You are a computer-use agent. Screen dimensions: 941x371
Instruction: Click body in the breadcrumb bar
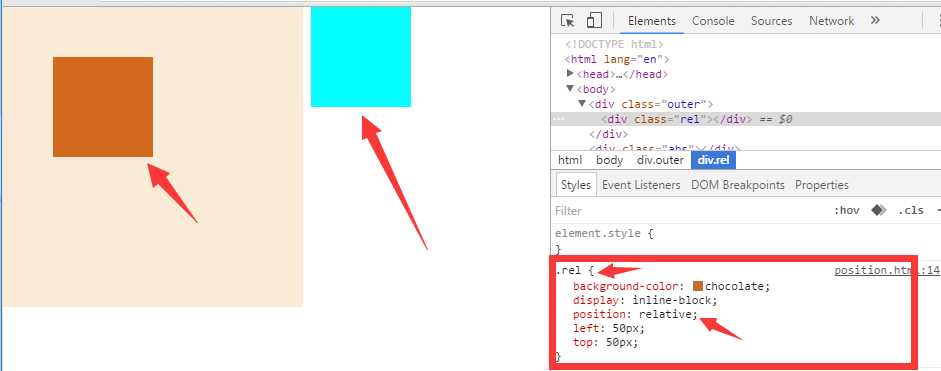[x=610, y=160]
